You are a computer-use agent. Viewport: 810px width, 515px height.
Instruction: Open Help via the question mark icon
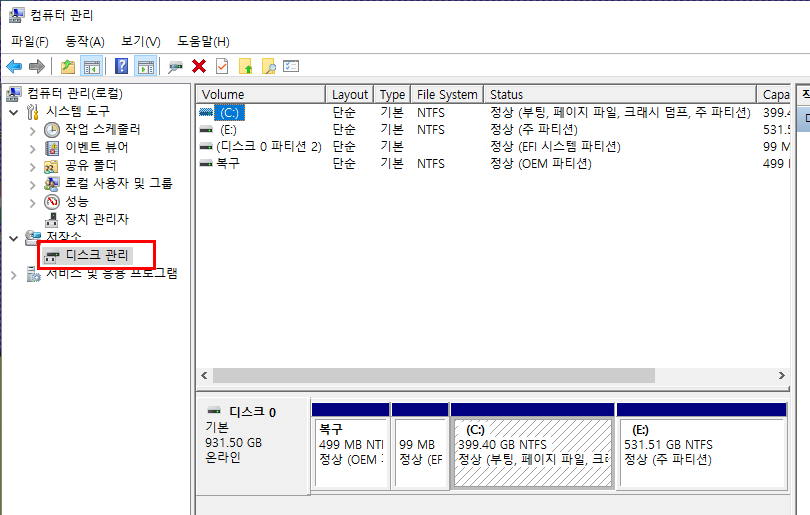point(121,66)
